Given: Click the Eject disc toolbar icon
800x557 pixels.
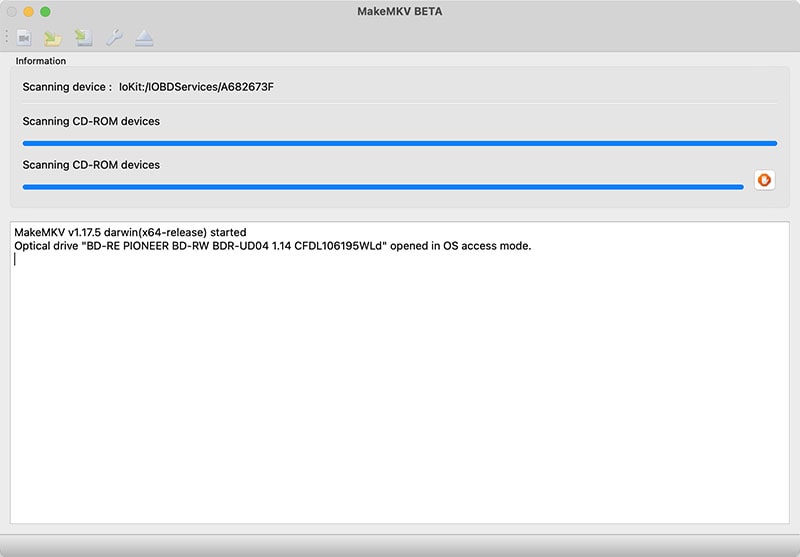Looking at the screenshot, I should pos(144,38).
